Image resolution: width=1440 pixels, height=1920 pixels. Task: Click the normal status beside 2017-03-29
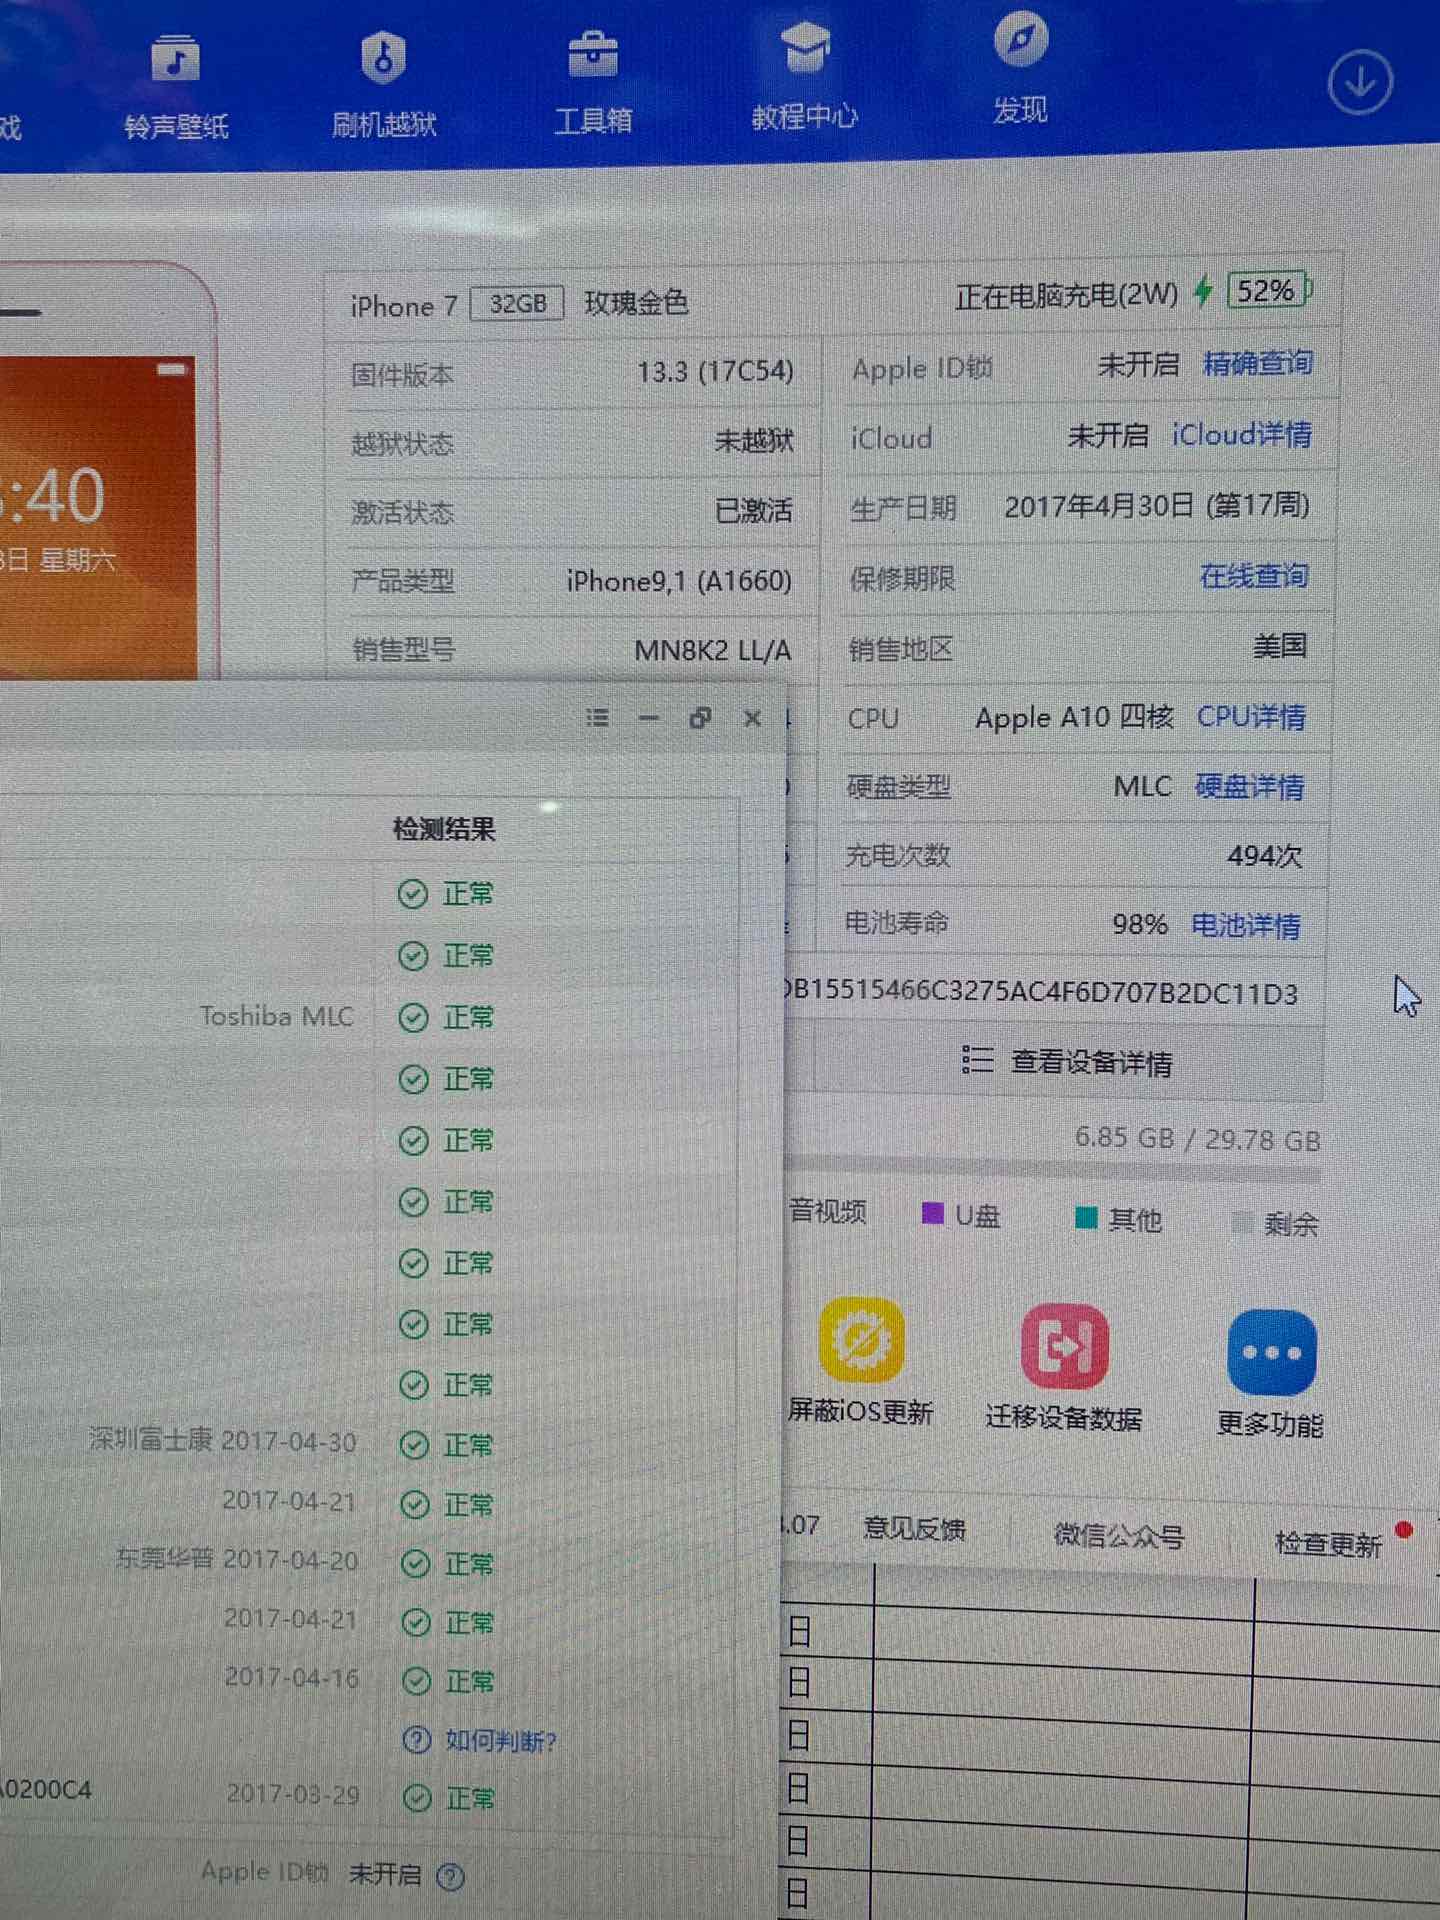[x=449, y=1799]
